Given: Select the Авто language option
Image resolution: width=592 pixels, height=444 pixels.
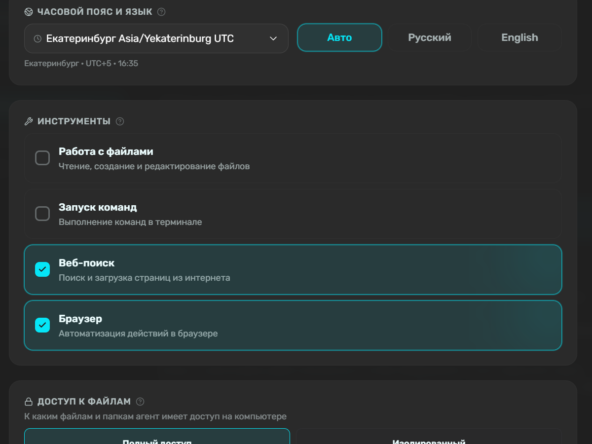Looking at the screenshot, I should pyautogui.click(x=339, y=37).
